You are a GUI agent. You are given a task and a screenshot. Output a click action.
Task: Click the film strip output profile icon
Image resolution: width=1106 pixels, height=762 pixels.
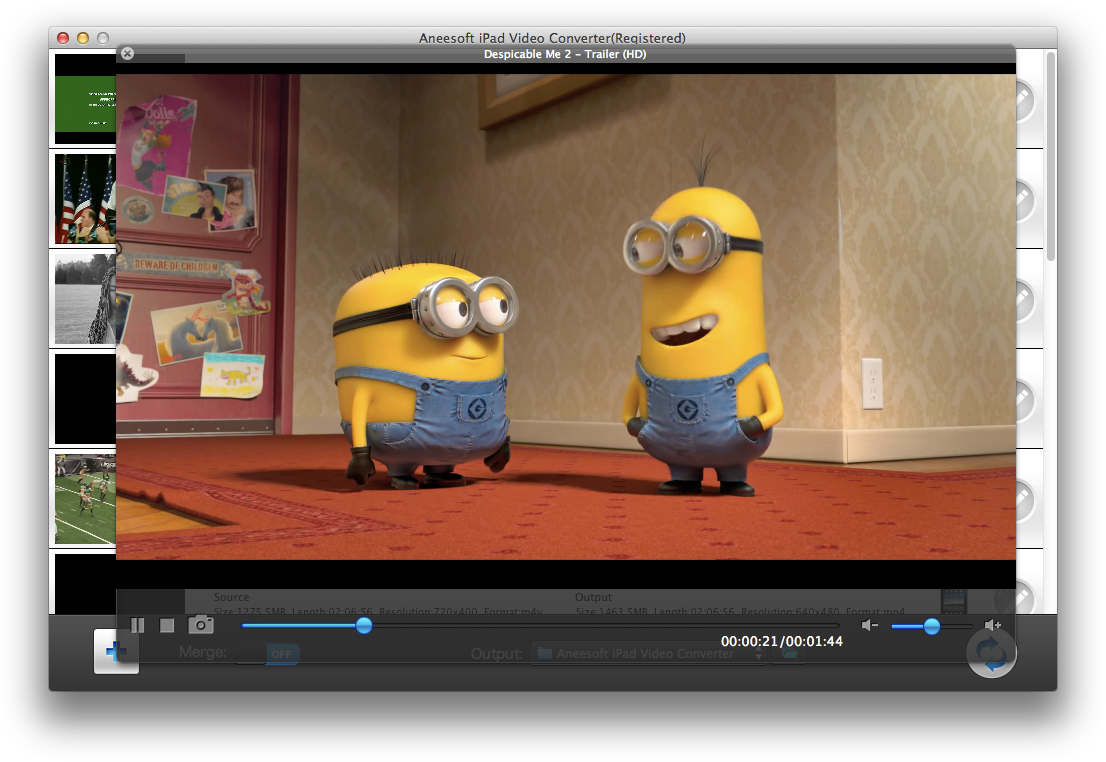tap(953, 602)
